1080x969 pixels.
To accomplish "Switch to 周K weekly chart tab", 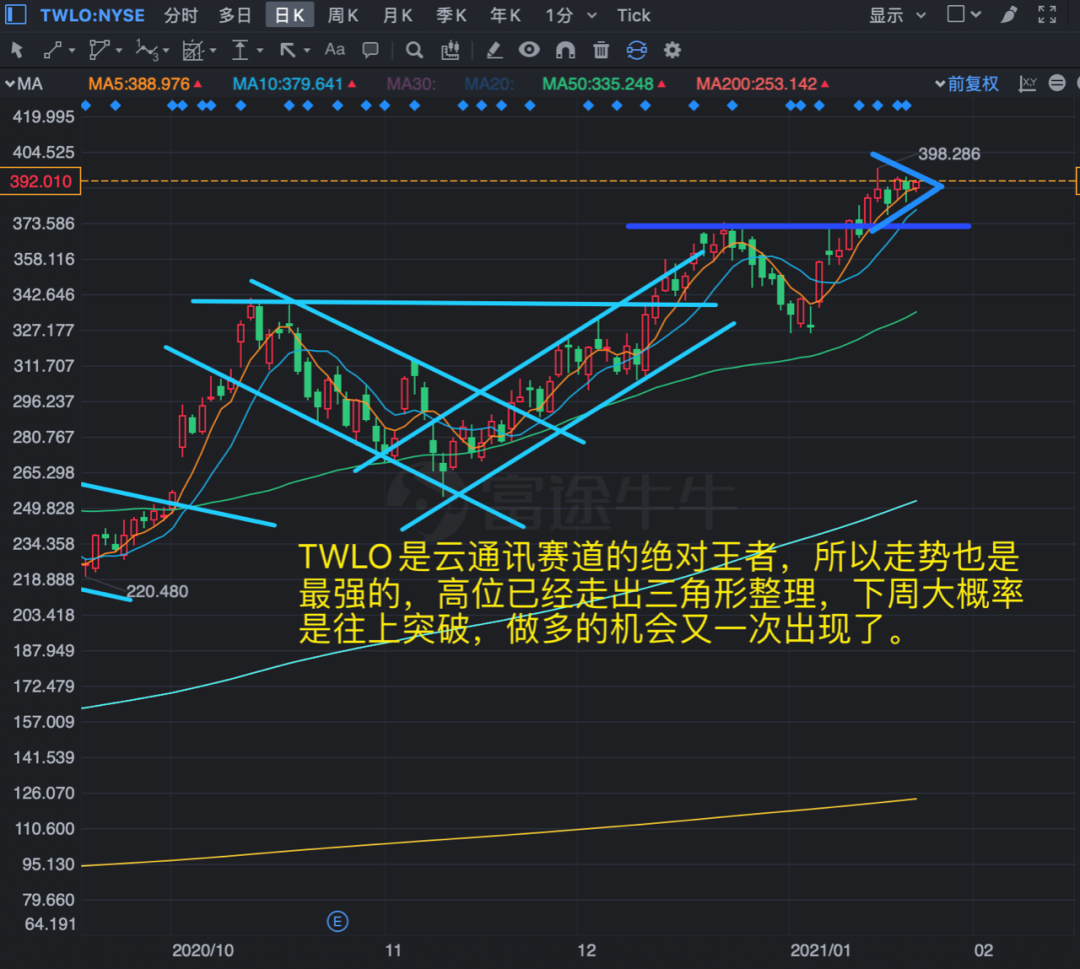I will (x=343, y=15).
